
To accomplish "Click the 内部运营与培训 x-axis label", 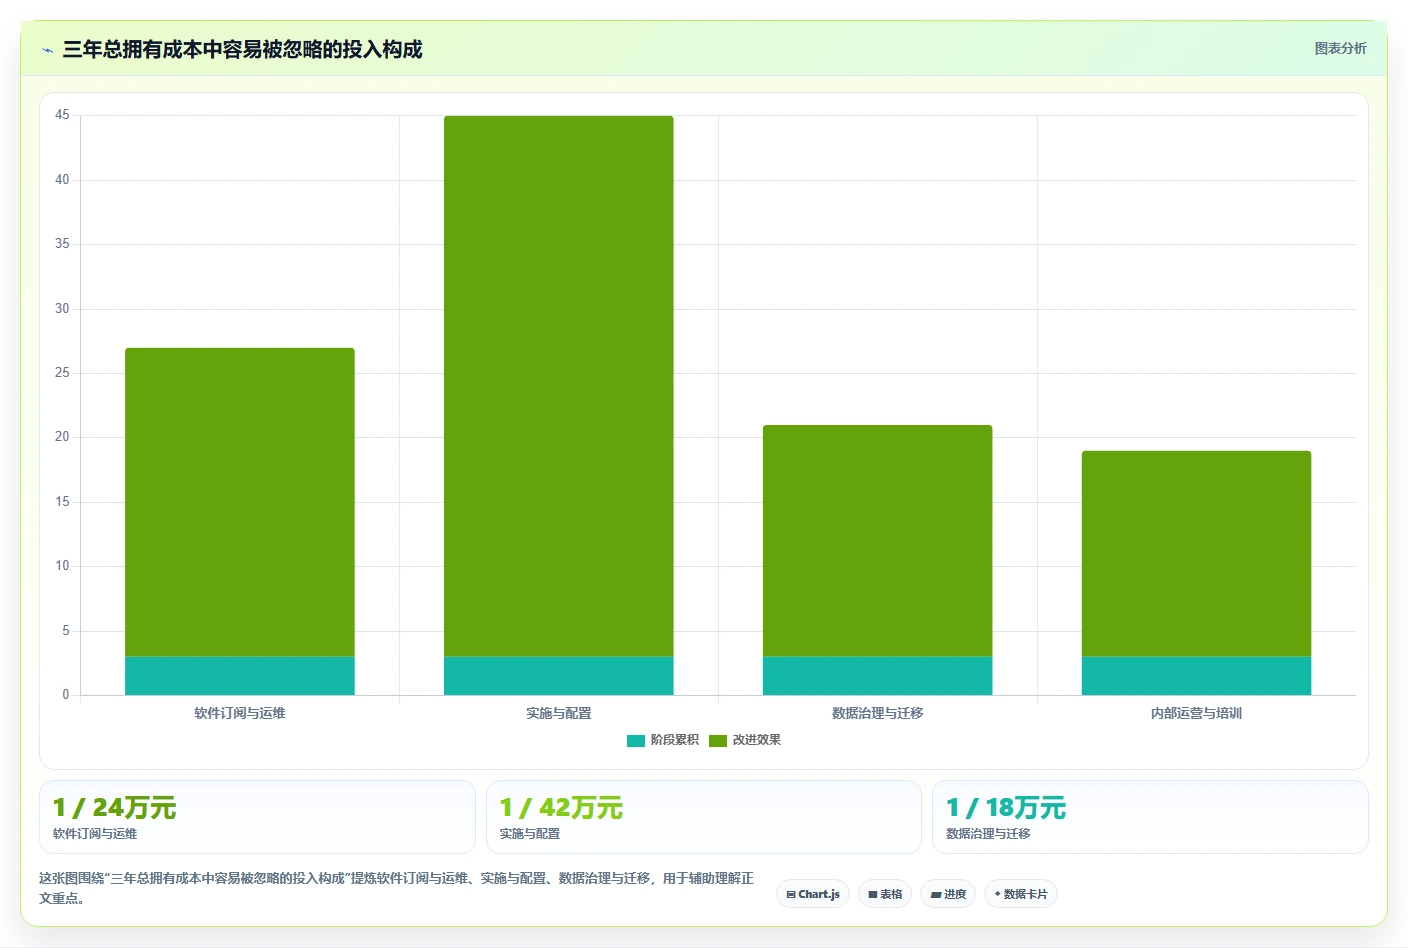I will coord(1196,713).
